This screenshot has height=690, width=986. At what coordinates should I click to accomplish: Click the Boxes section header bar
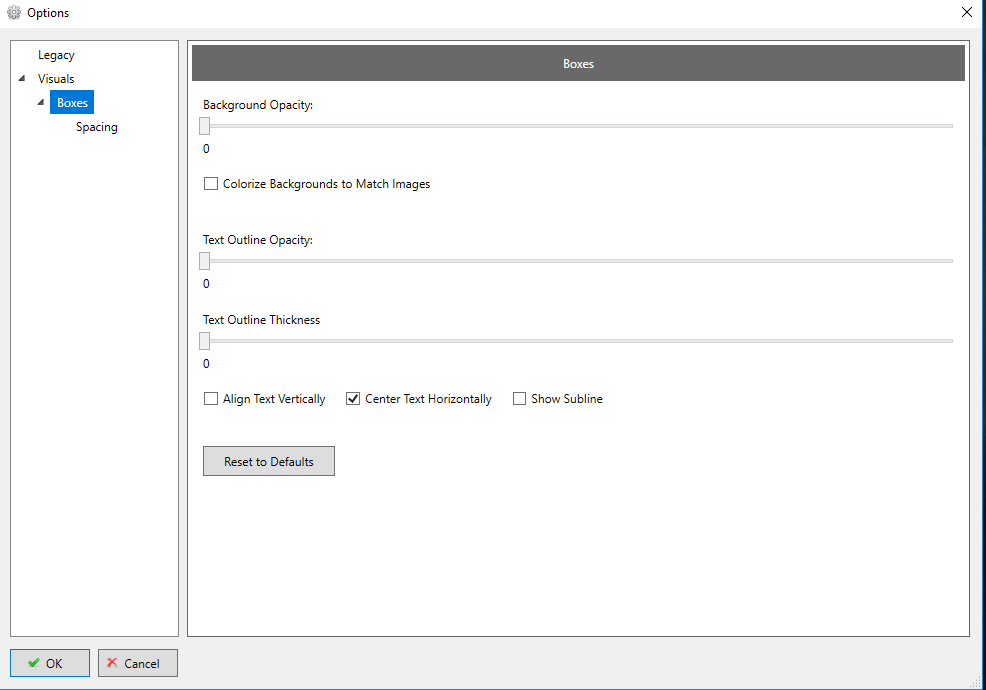[578, 64]
